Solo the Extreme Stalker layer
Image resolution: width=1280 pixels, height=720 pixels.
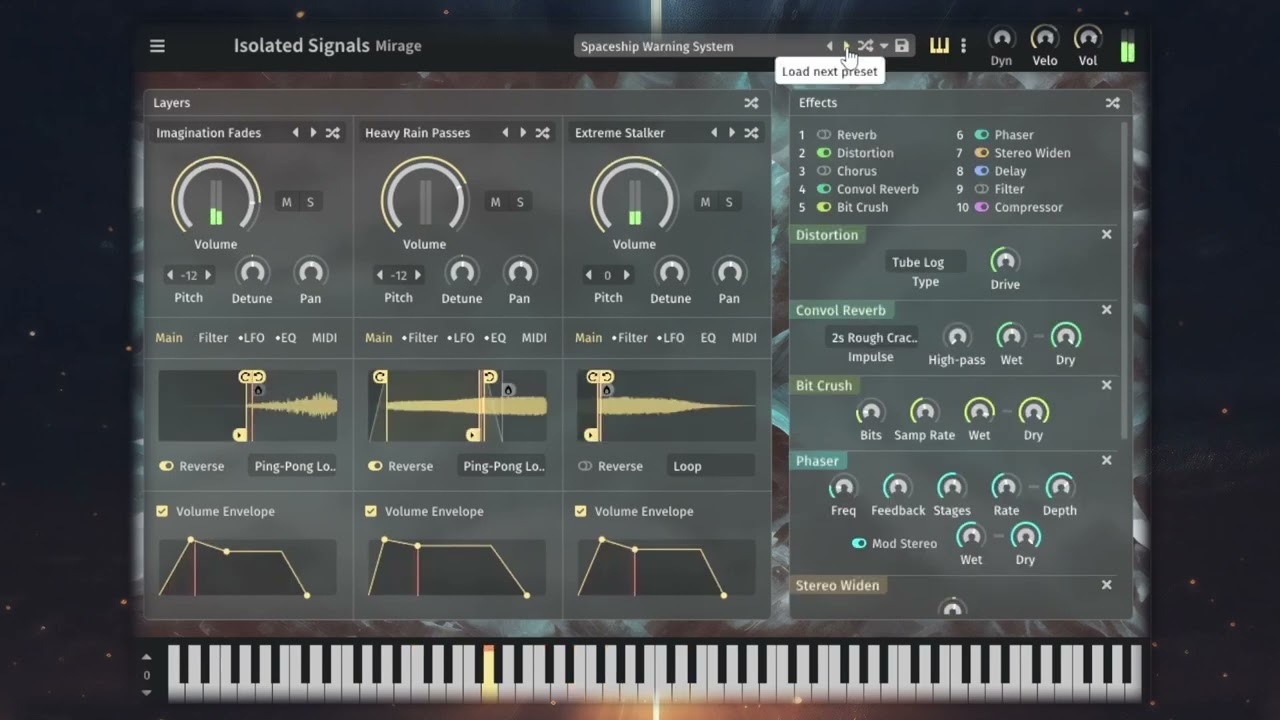click(x=729, y=202)
